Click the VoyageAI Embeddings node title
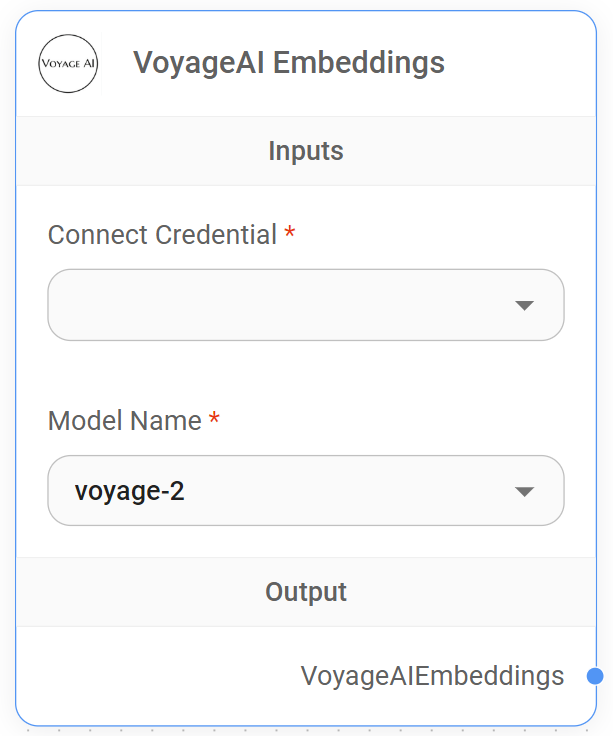The height and width of the screenshot is (736, 613). point(289,63)
